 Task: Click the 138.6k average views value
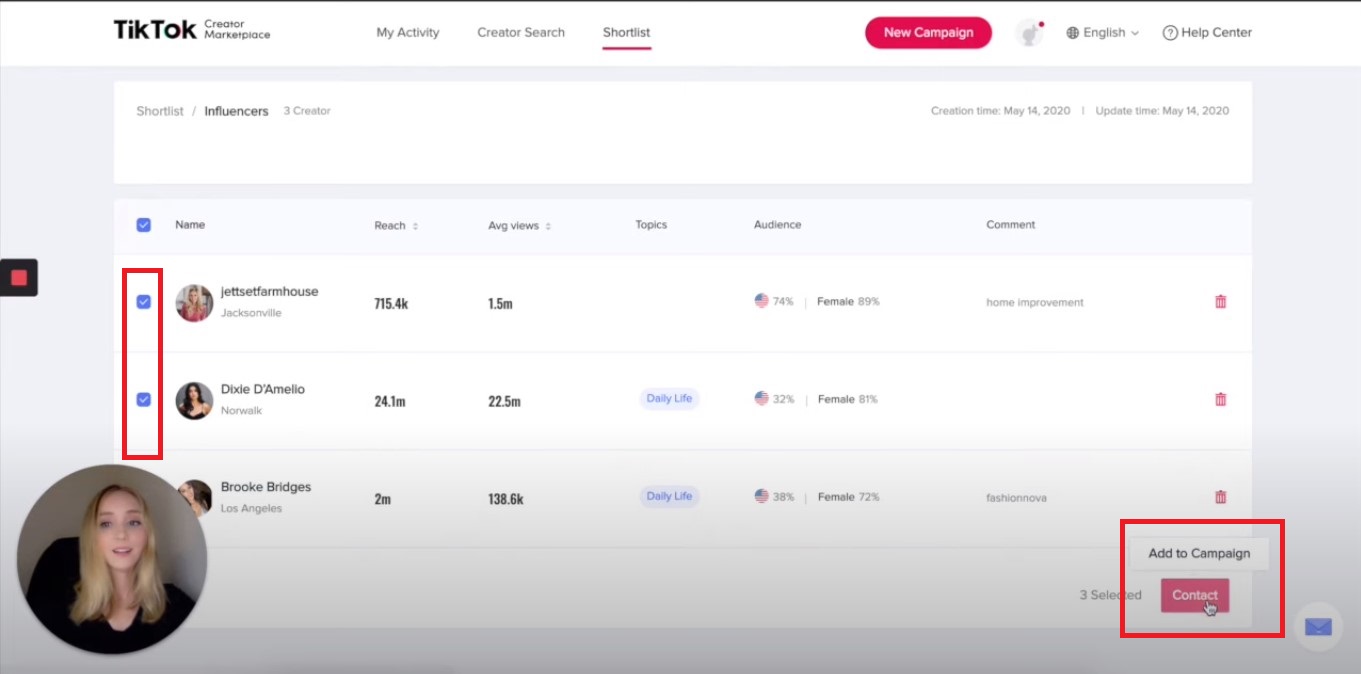coord(506,498)
